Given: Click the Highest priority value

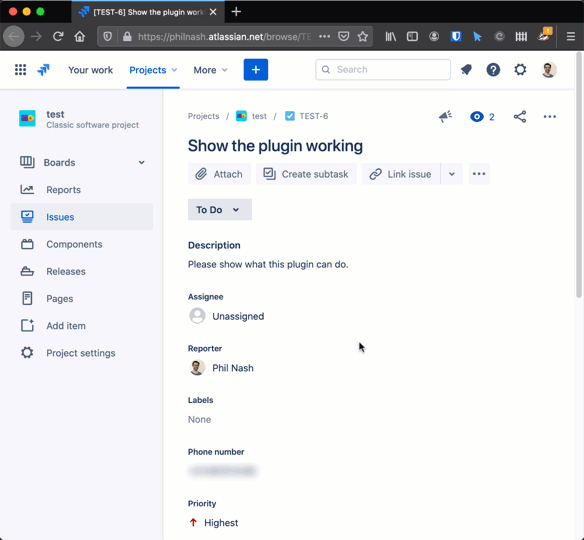Looking at the screenshot, I should pyautogui.click(x=214, y=523).
